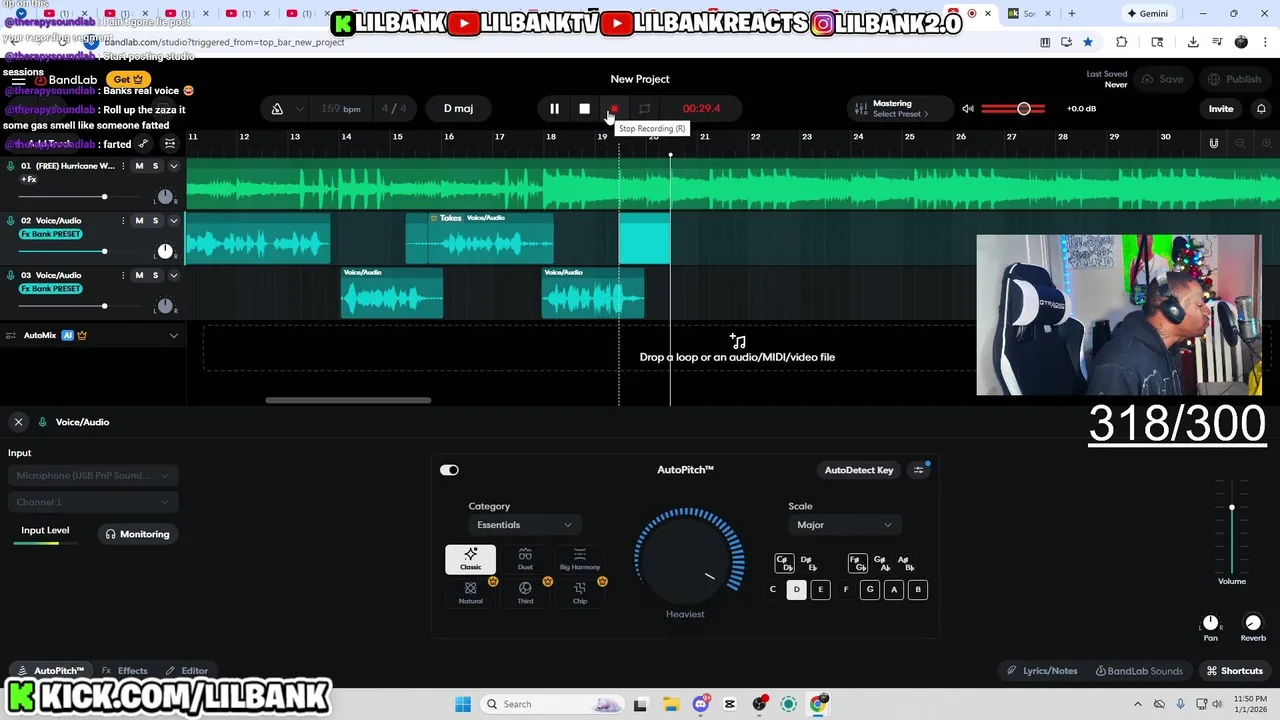Mute track 02 Voice/Audio

click(139, 220)
